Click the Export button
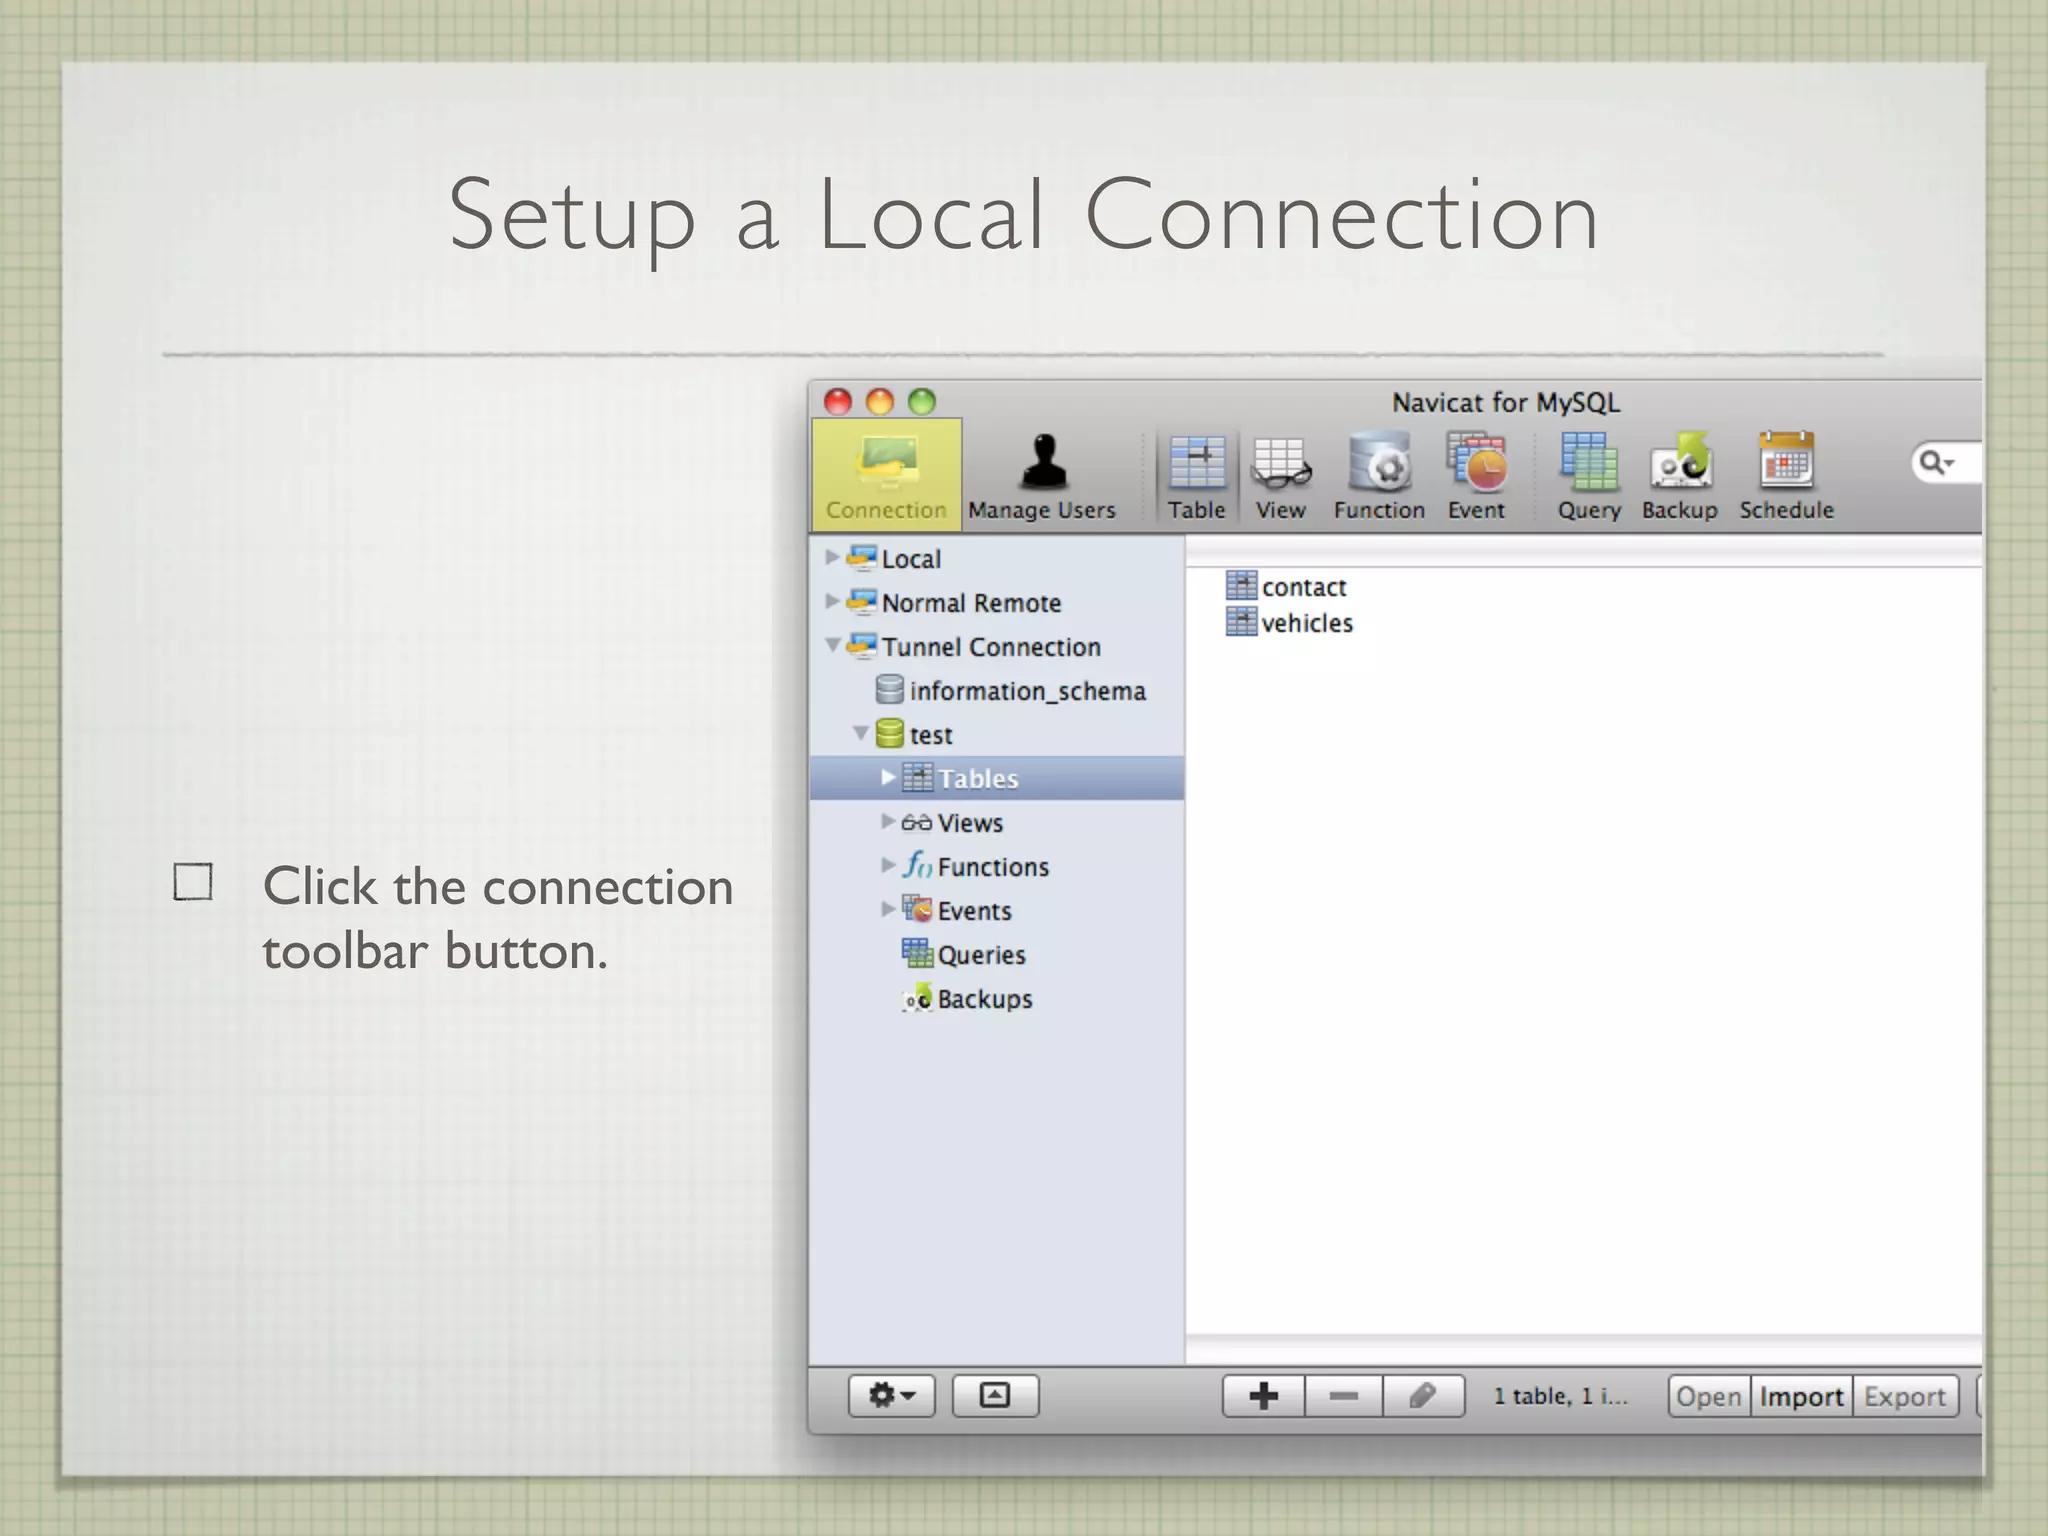This screenshot has width=2048, height=1536. (1905, 1396)
